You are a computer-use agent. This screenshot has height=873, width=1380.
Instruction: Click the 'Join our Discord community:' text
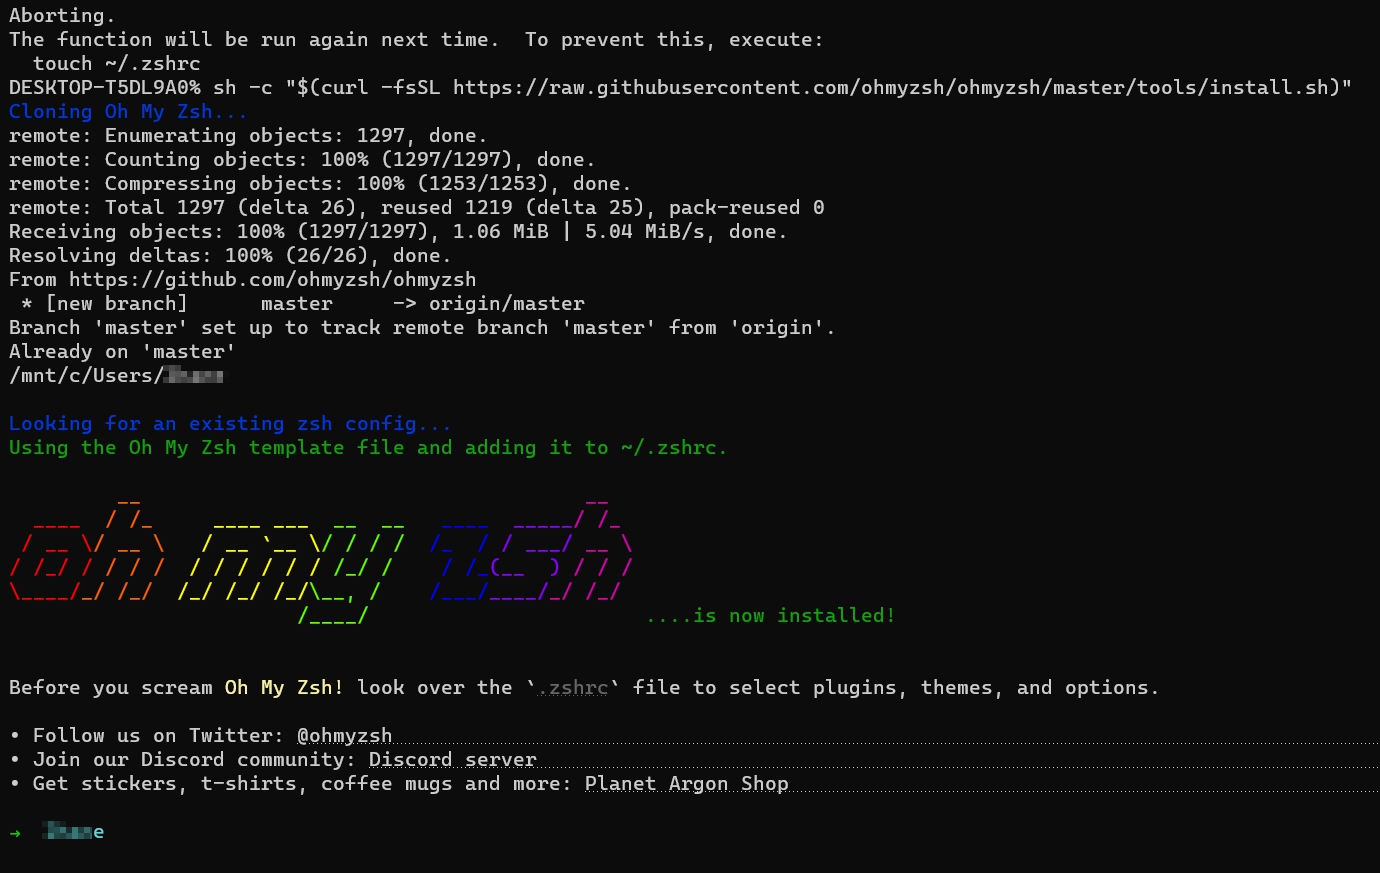(x=195, y=760)
